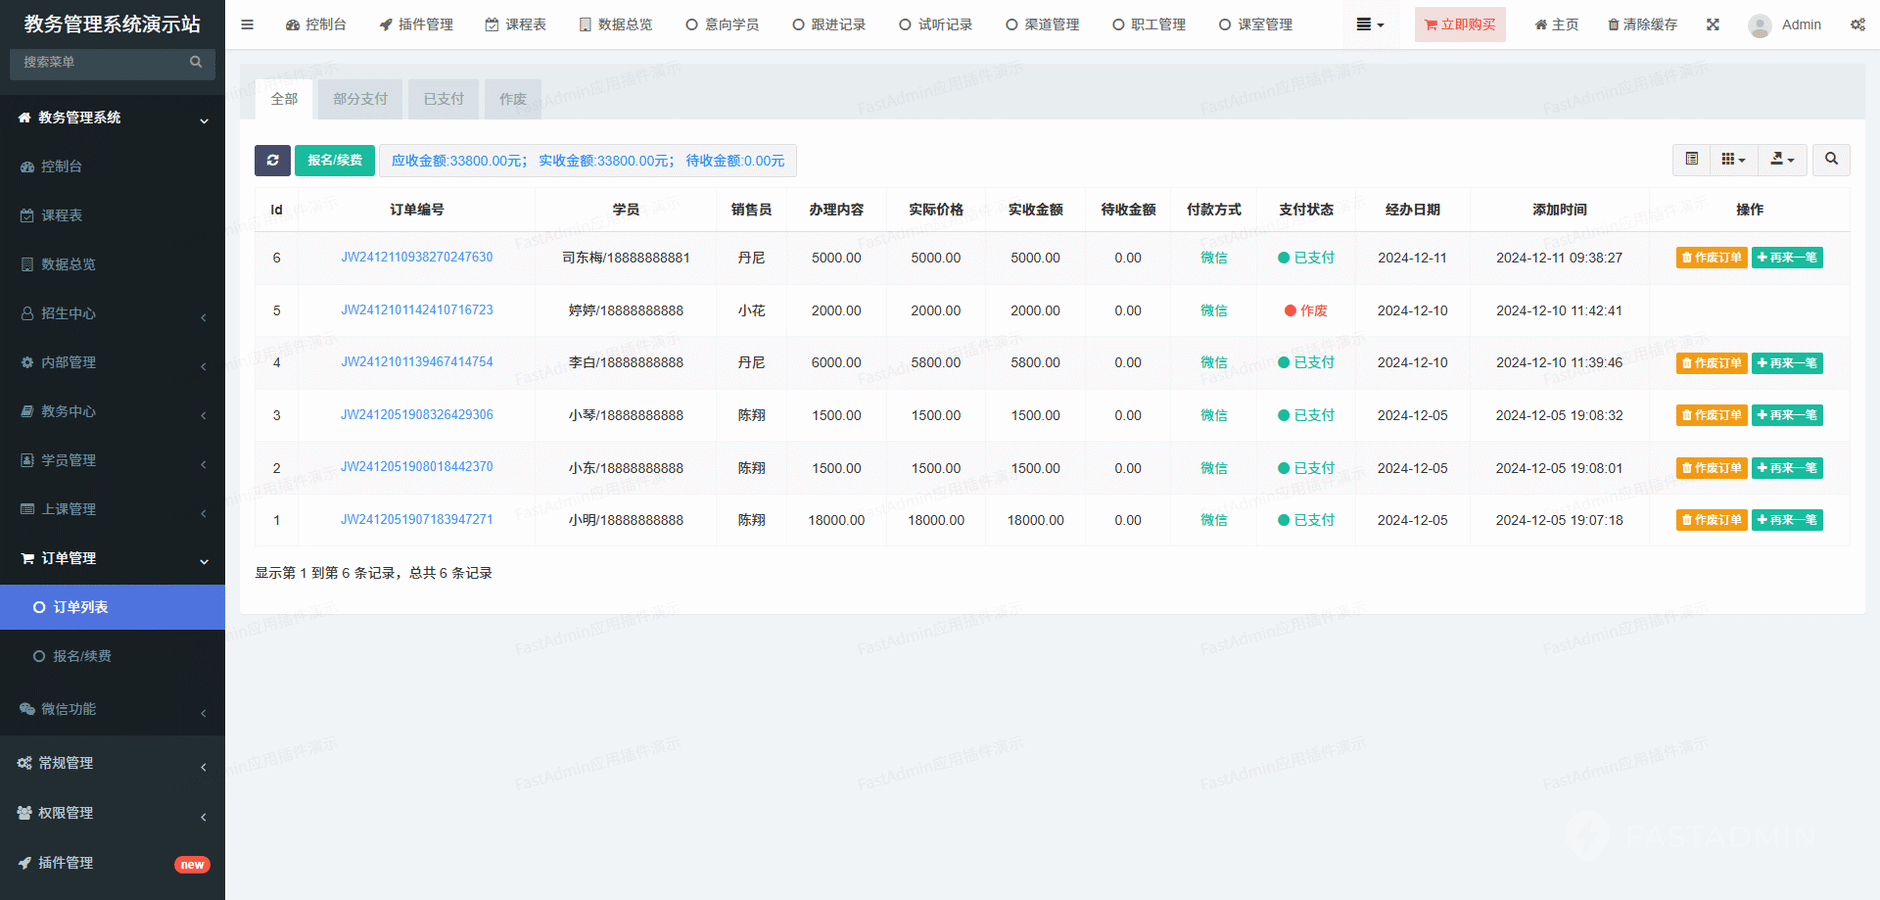Toggle sidebar with hamburger menu icon
Viewport: 1880px width, 900px height.
[x=247, y=25]
